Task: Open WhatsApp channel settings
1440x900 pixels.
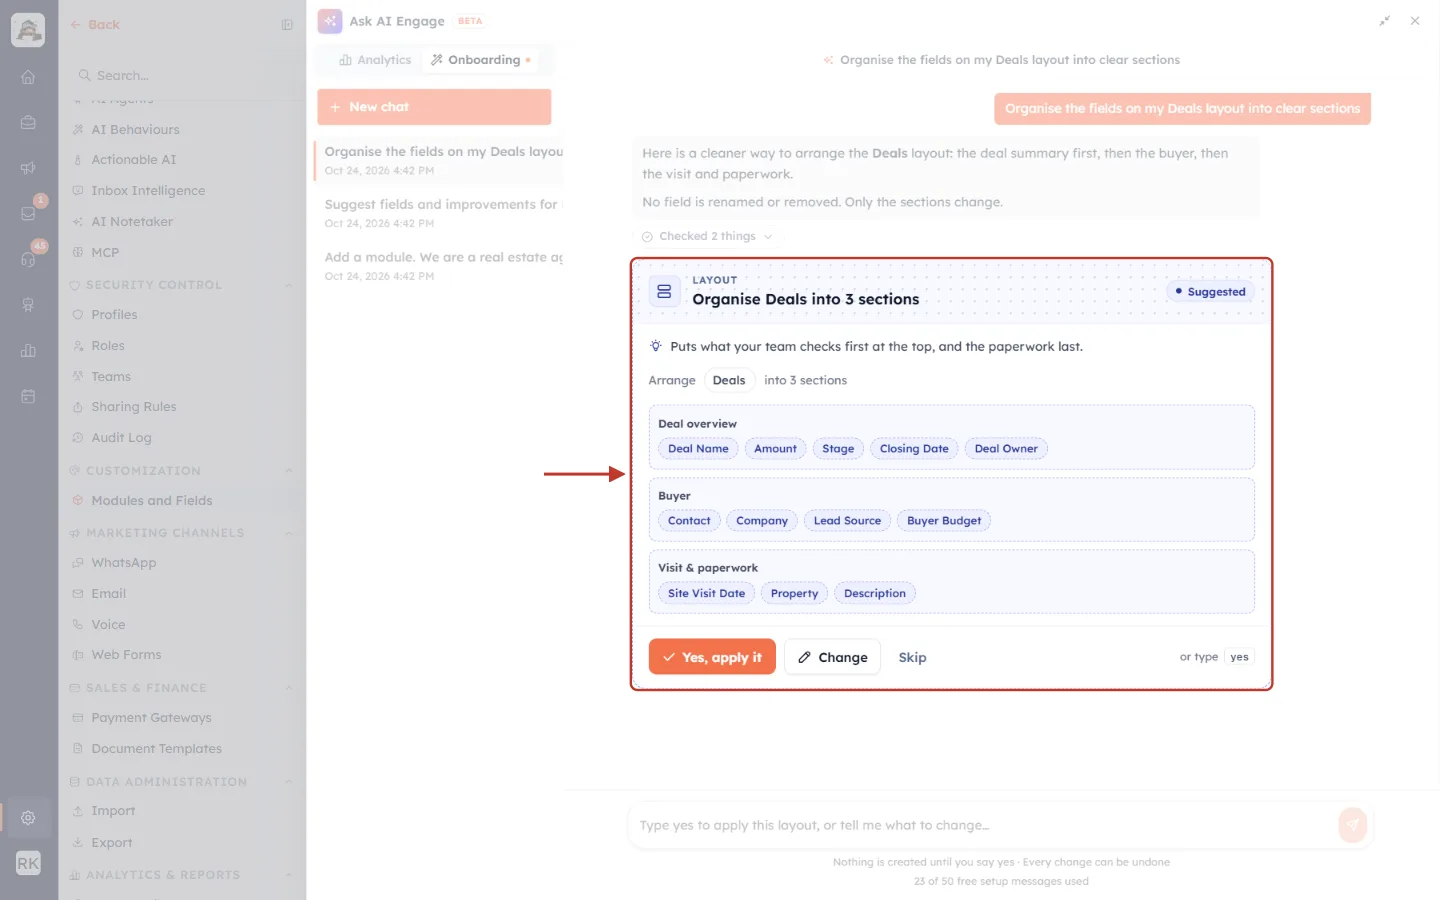Action: (x=124, y=563)
